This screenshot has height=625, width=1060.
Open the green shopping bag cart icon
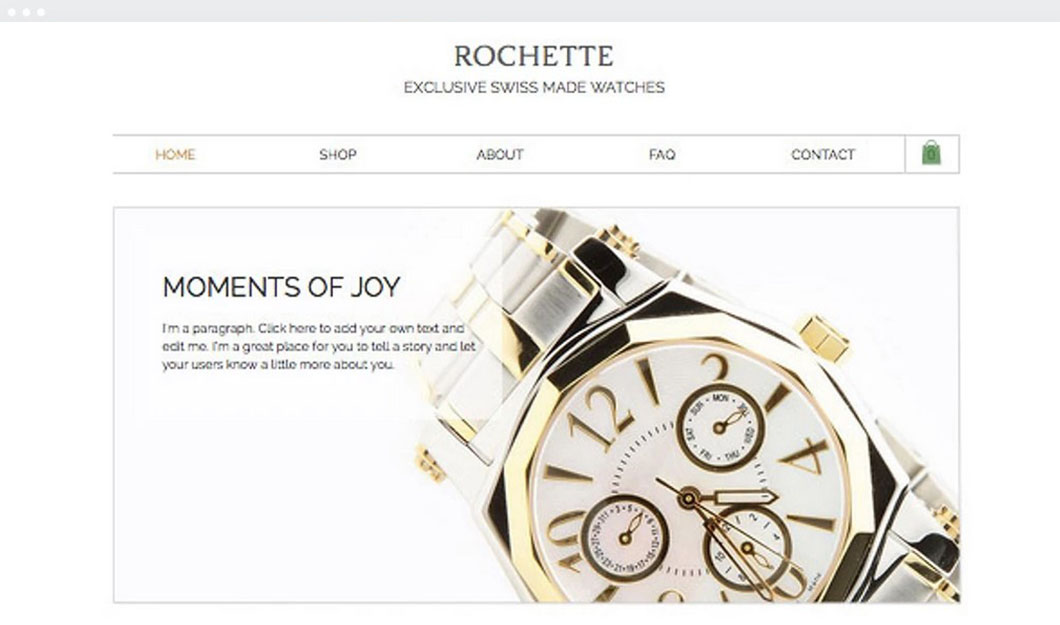tap(931, 153)
